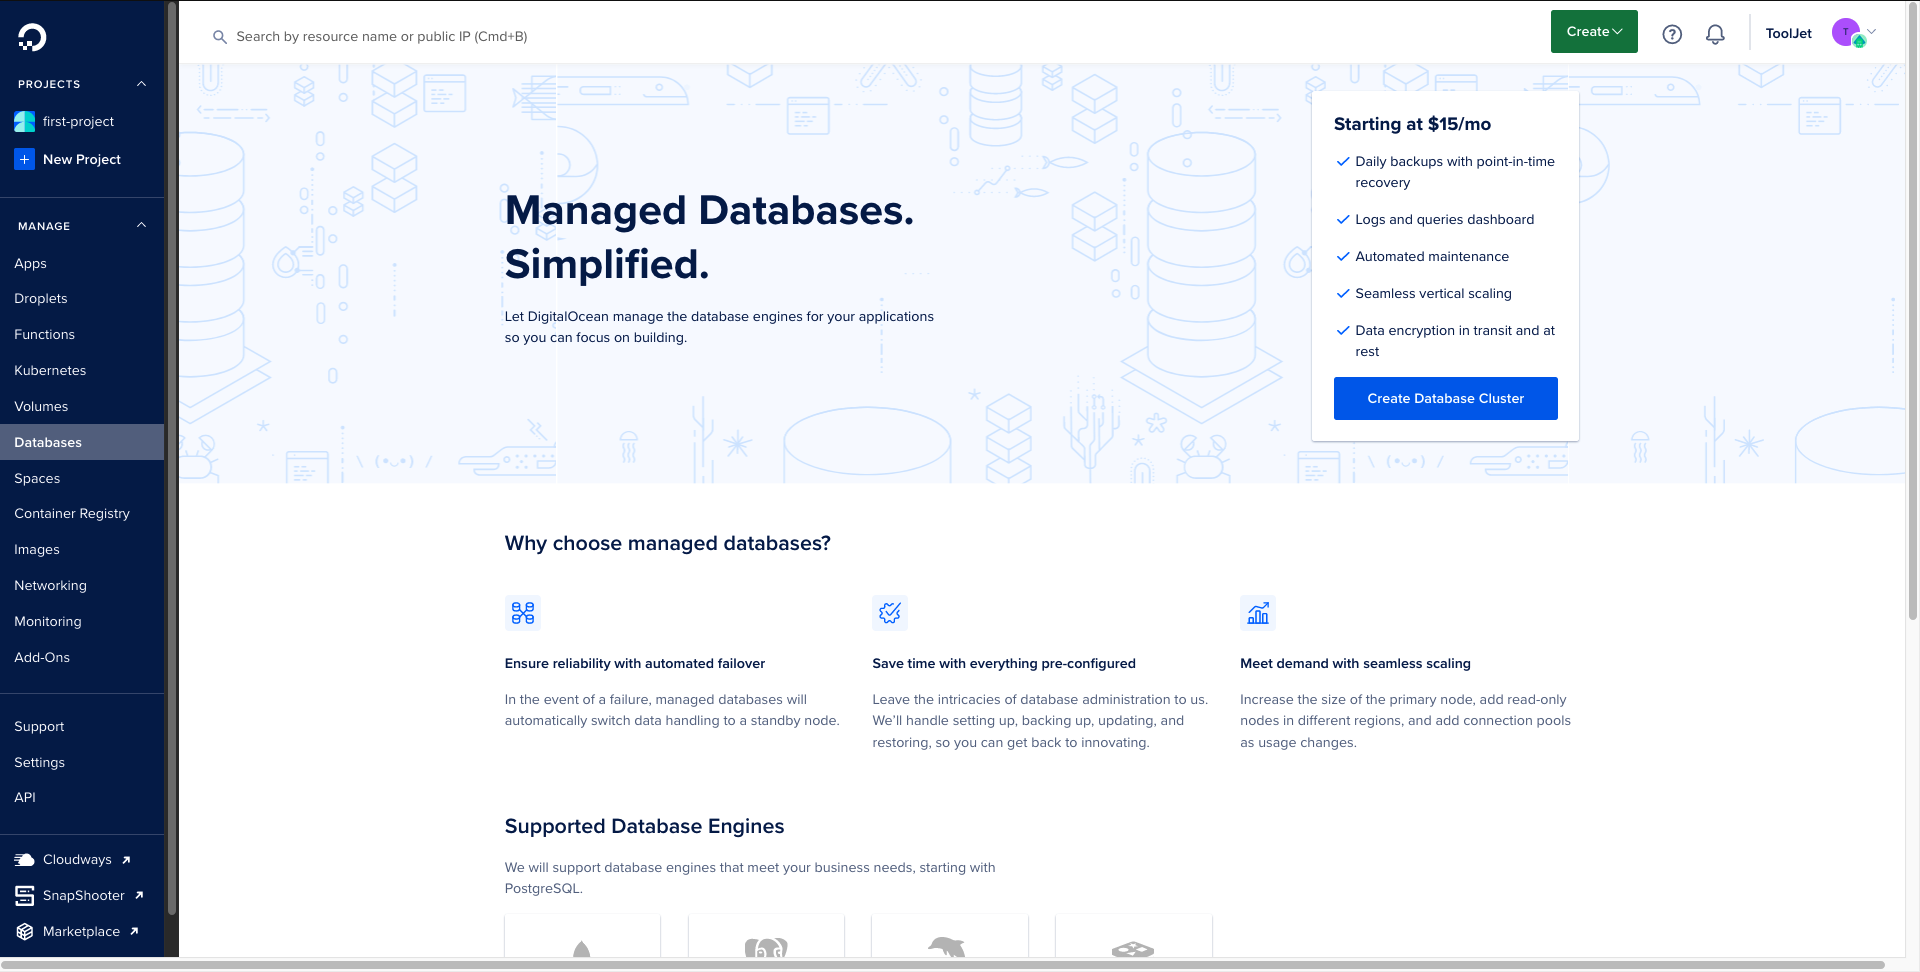
Task: Click the first-project icon in sidebar
Action: 25,122
